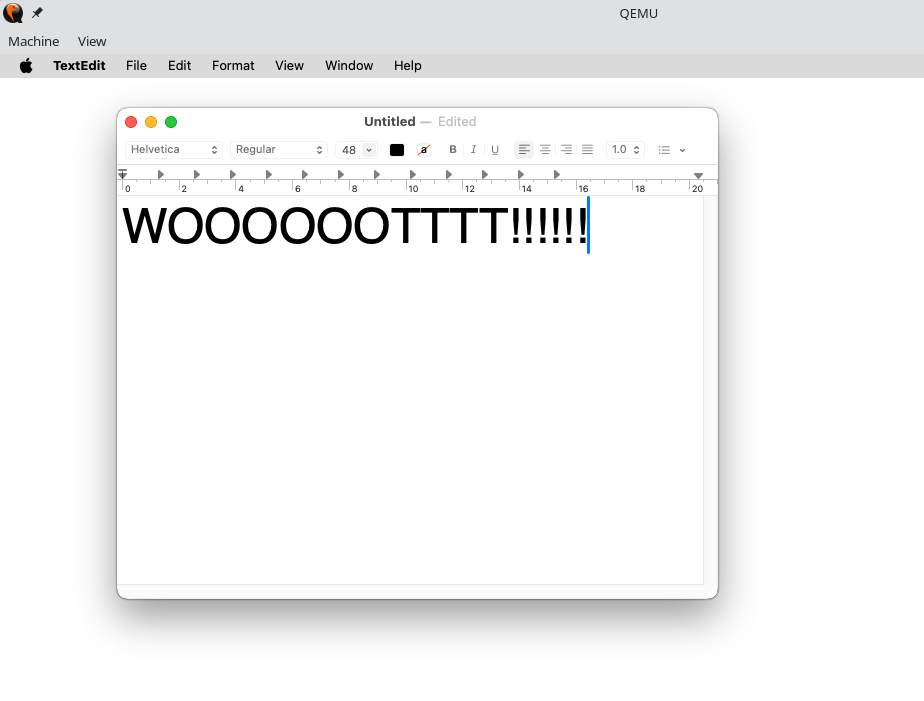Click the left indent marker at 0
Viewport: 924px width, 701px height.
[123, 174]
